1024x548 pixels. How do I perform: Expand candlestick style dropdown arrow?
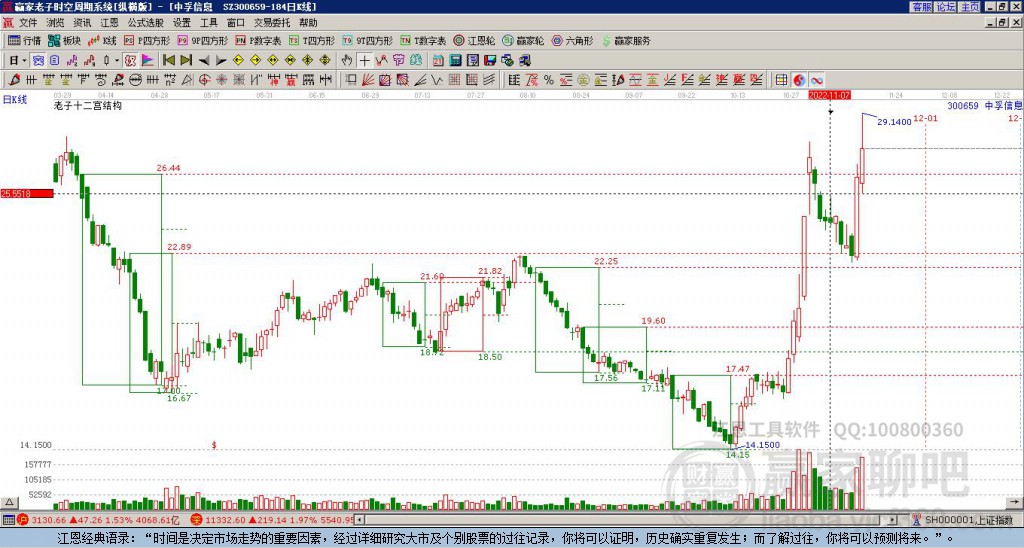click(117, 61)
